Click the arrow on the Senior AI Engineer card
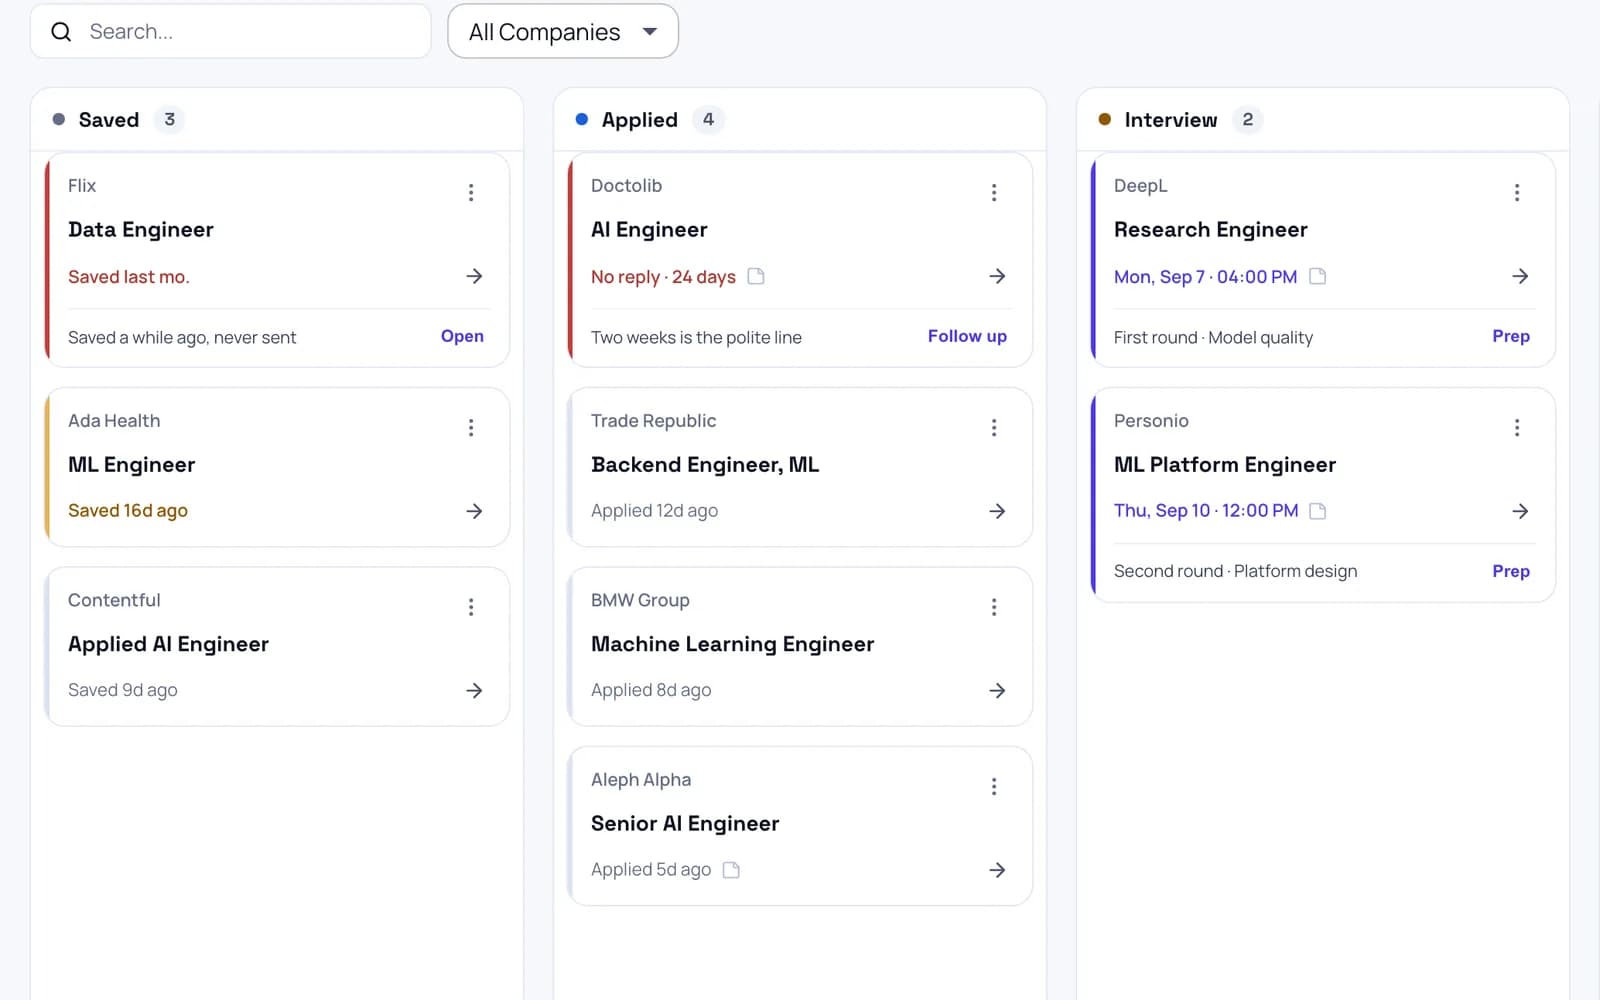Image resolution: width=1600 pixels, height=1000 pixels. (997, 870)
